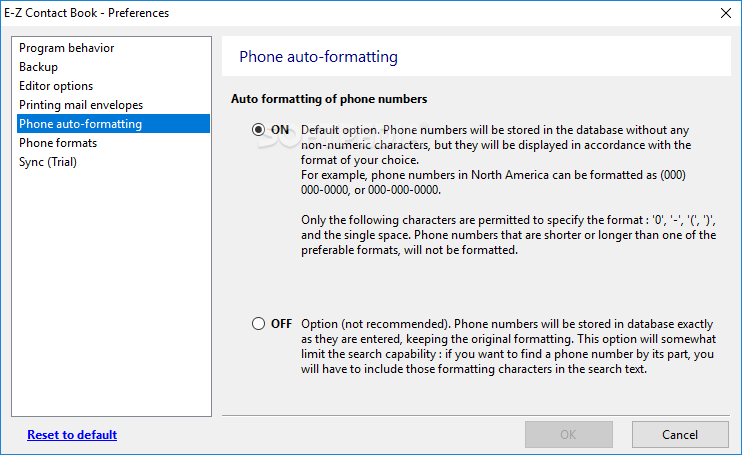Select Phone auto-formatting in the list
Viewport: 742px width, 455px height.
113,123
